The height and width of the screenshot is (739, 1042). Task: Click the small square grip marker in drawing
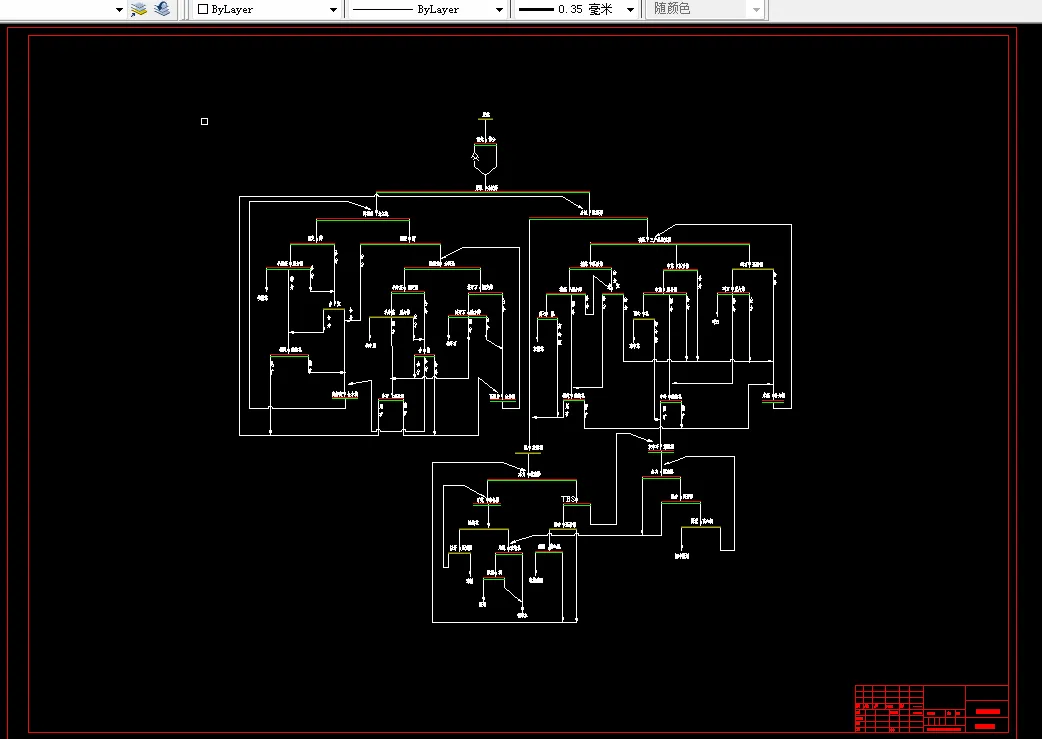205,122
